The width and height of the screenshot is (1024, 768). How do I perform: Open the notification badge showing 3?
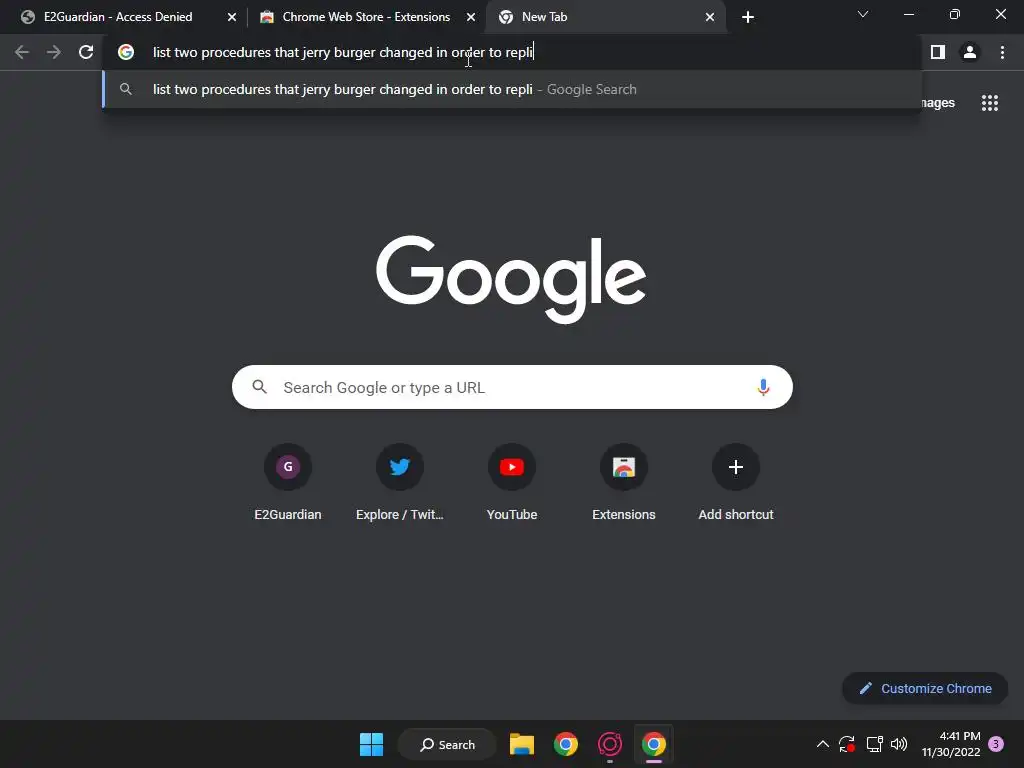point(996,744)
